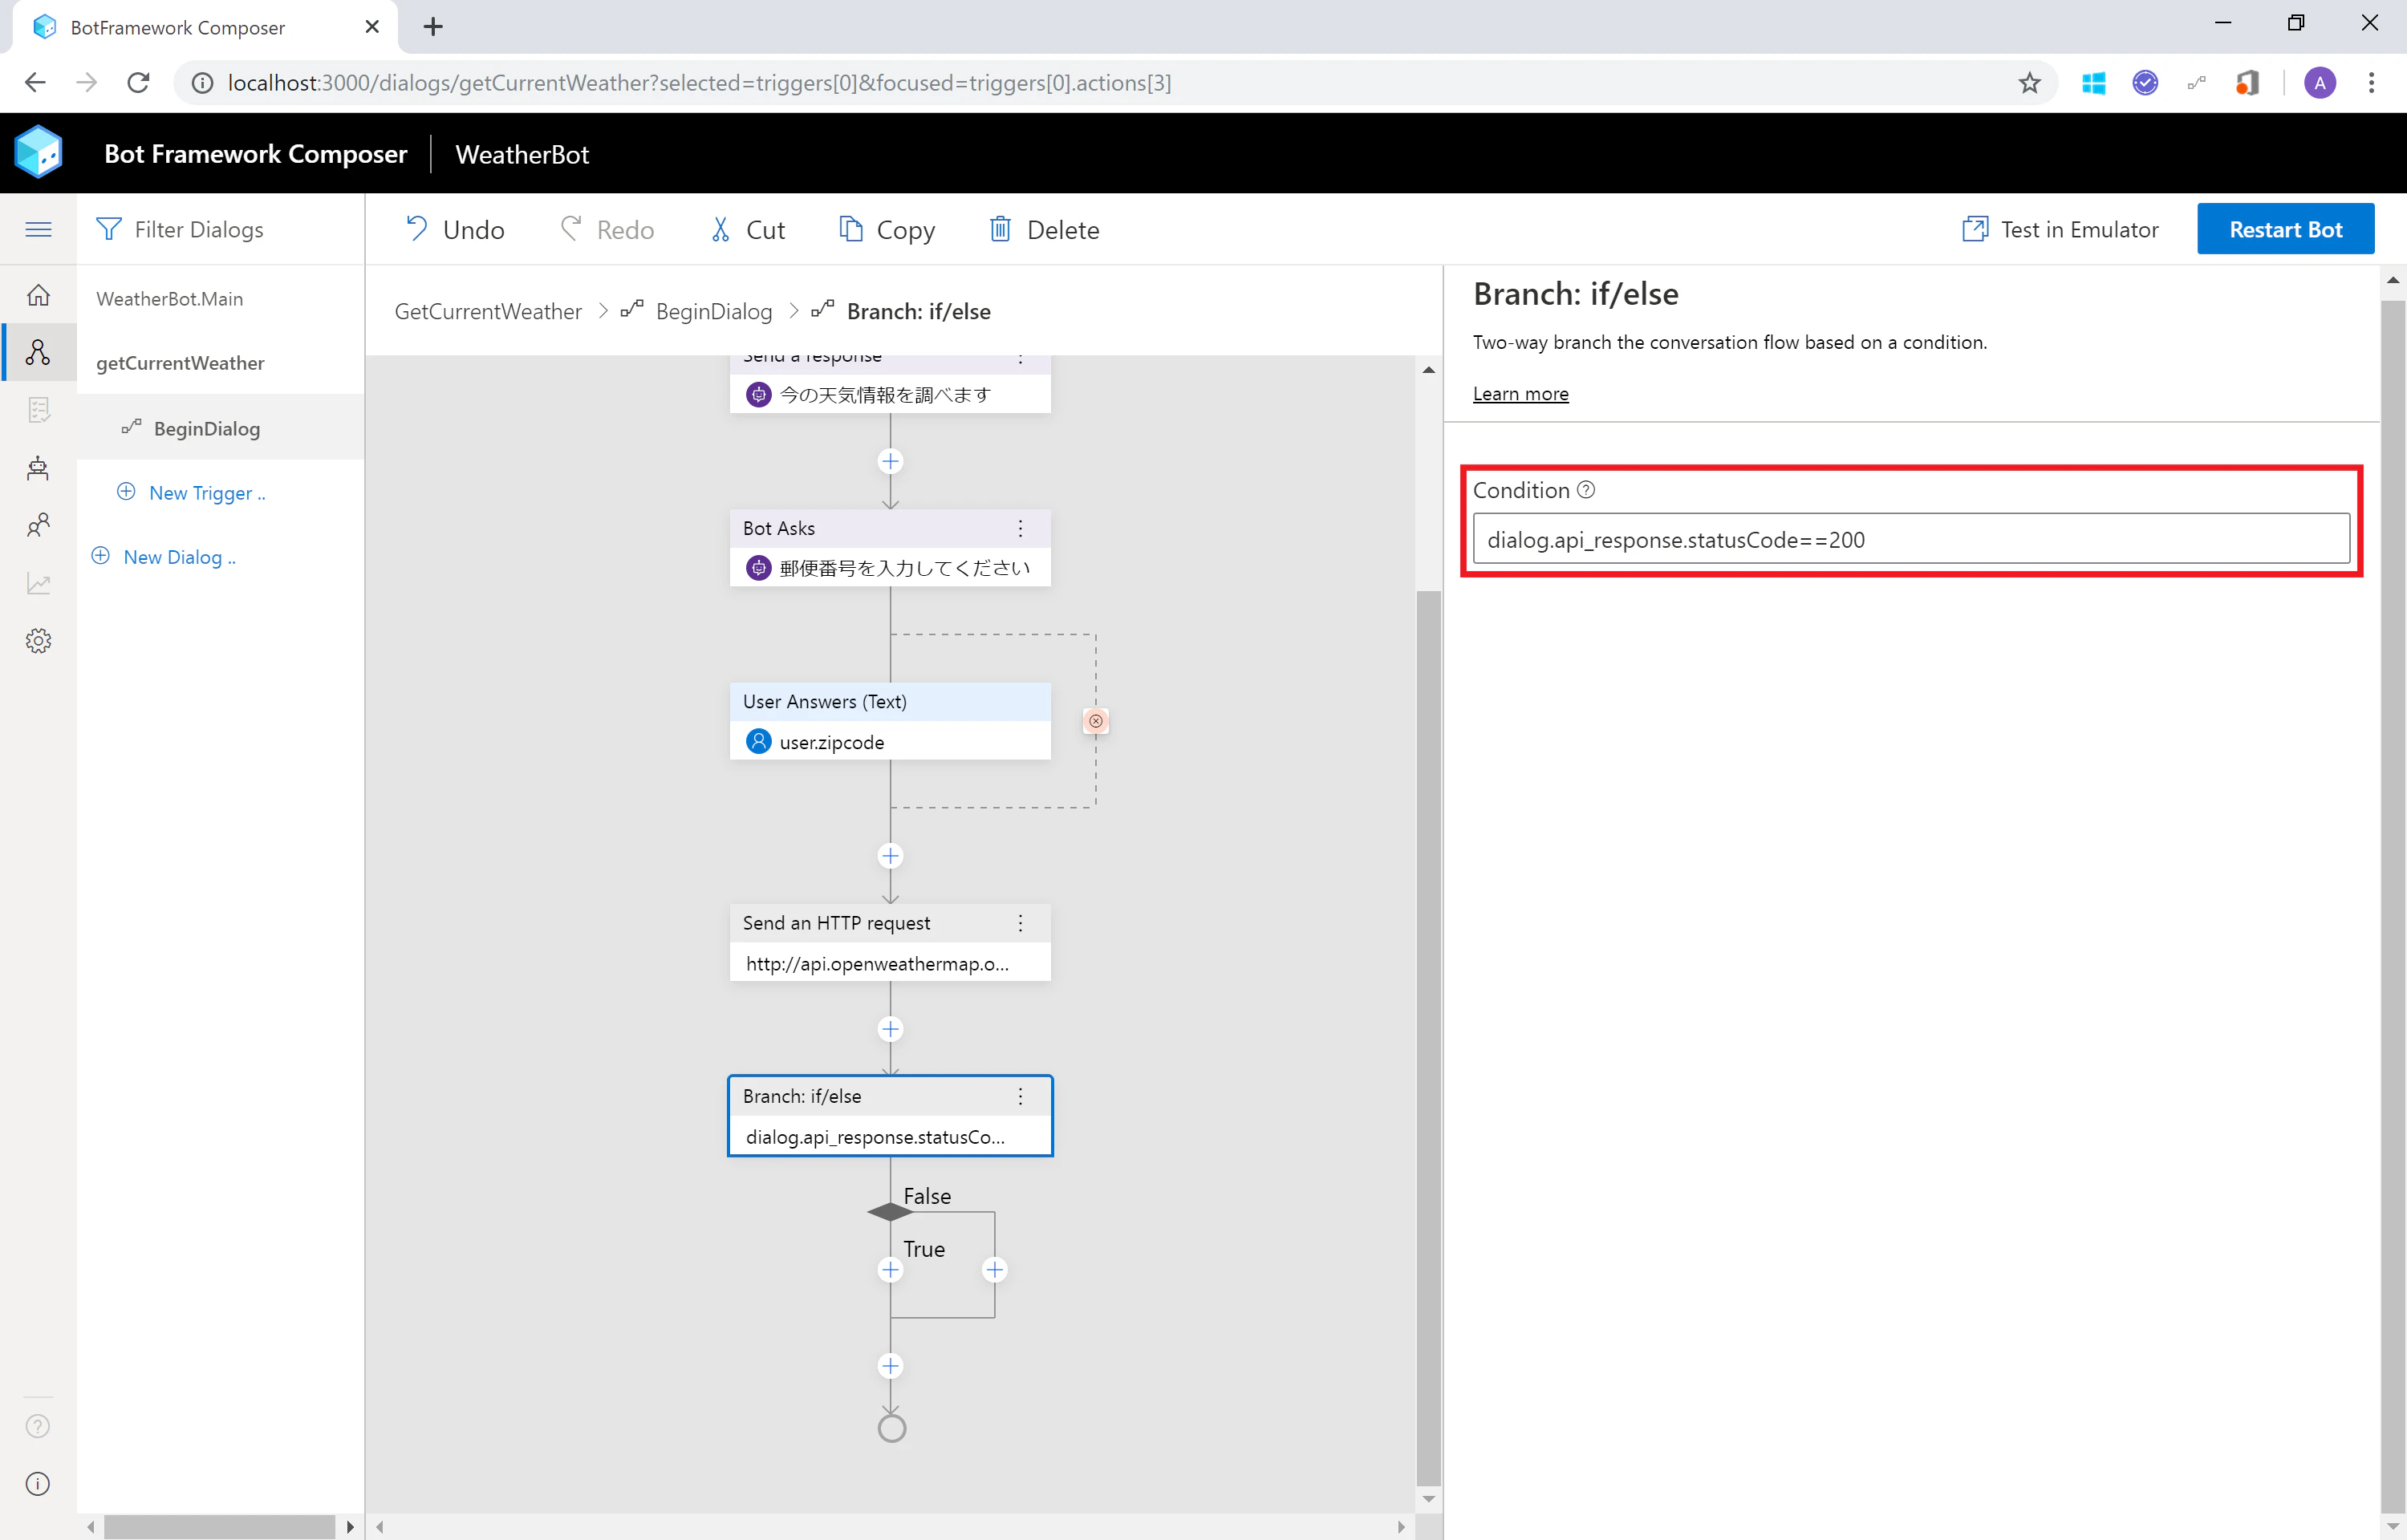Click Undo in the toolbar
The width and height of the screenshot is (2407, 1540).
pos(455,230)
